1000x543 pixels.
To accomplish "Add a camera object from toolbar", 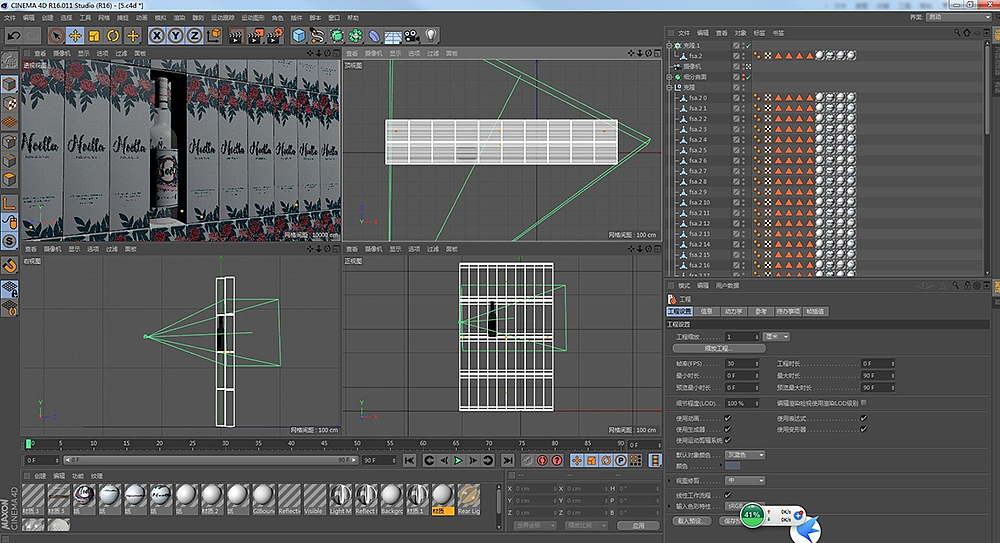I will pyautogui.click(x=413, y=35).
